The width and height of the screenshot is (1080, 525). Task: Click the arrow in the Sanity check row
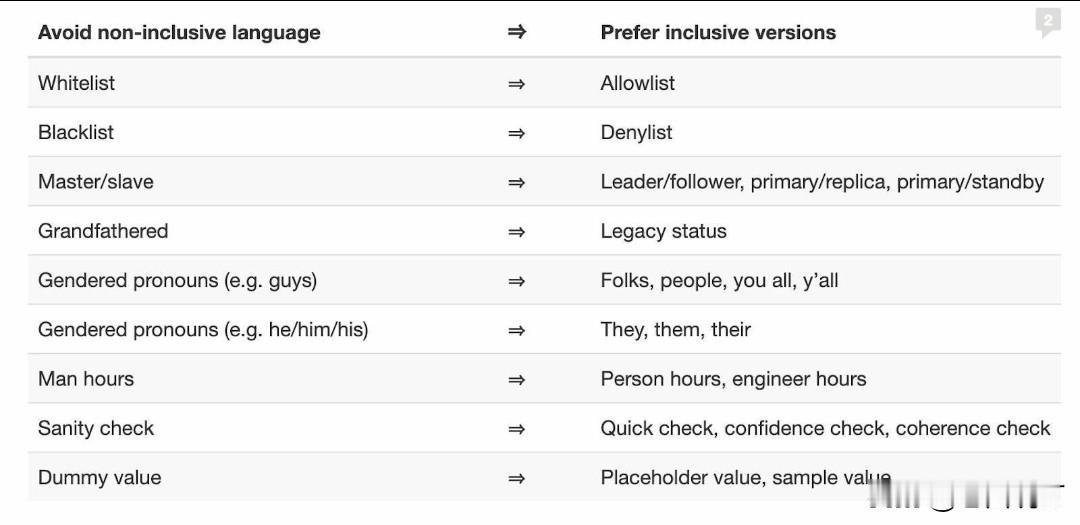click(516, 429)
